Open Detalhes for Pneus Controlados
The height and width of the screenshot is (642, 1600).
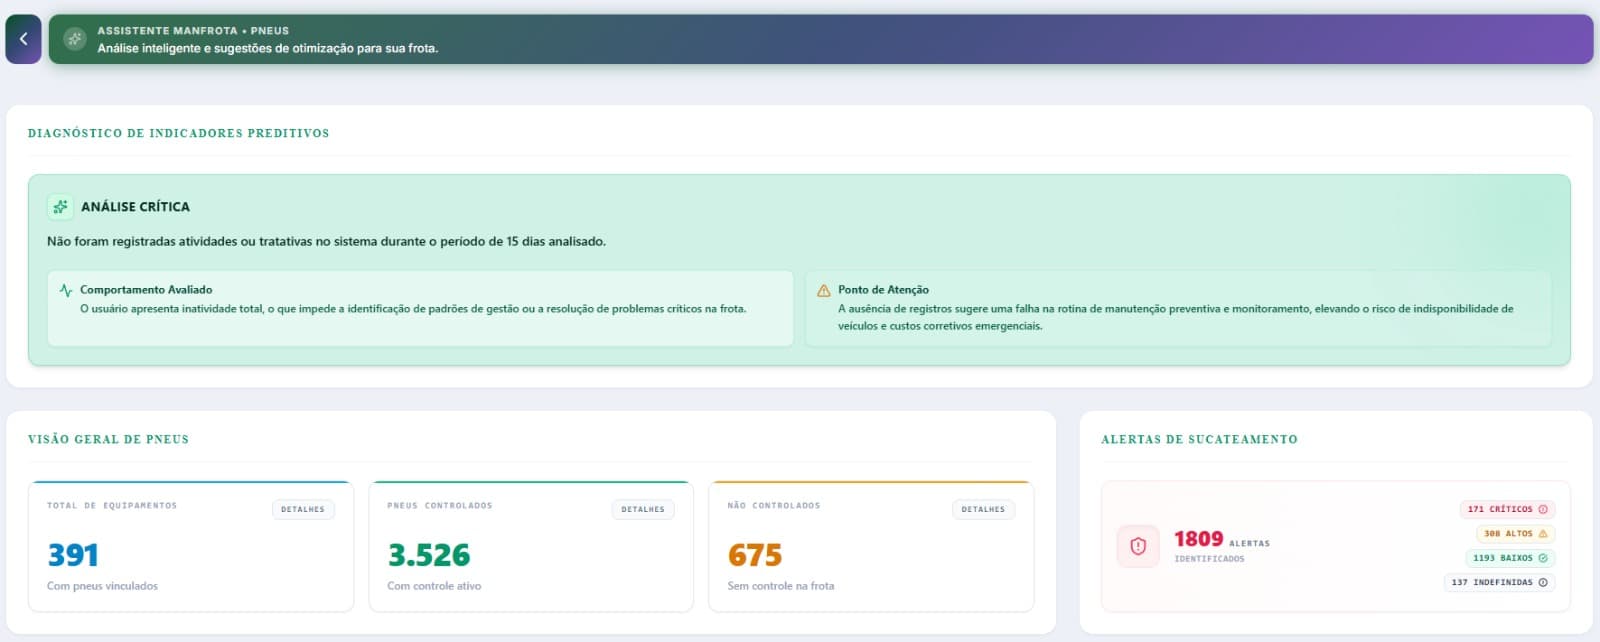pyautogui.click(x=643, y=509)
